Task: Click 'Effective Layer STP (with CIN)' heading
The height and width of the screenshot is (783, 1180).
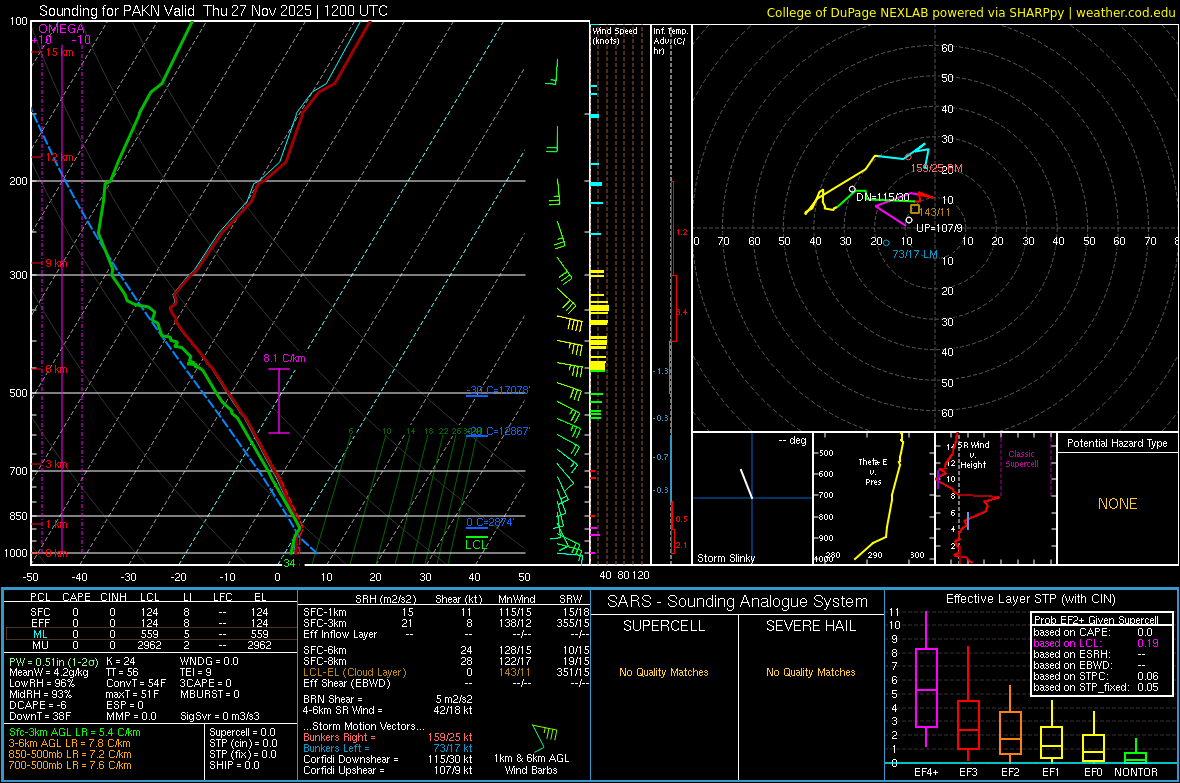Action: (1030, 599)
